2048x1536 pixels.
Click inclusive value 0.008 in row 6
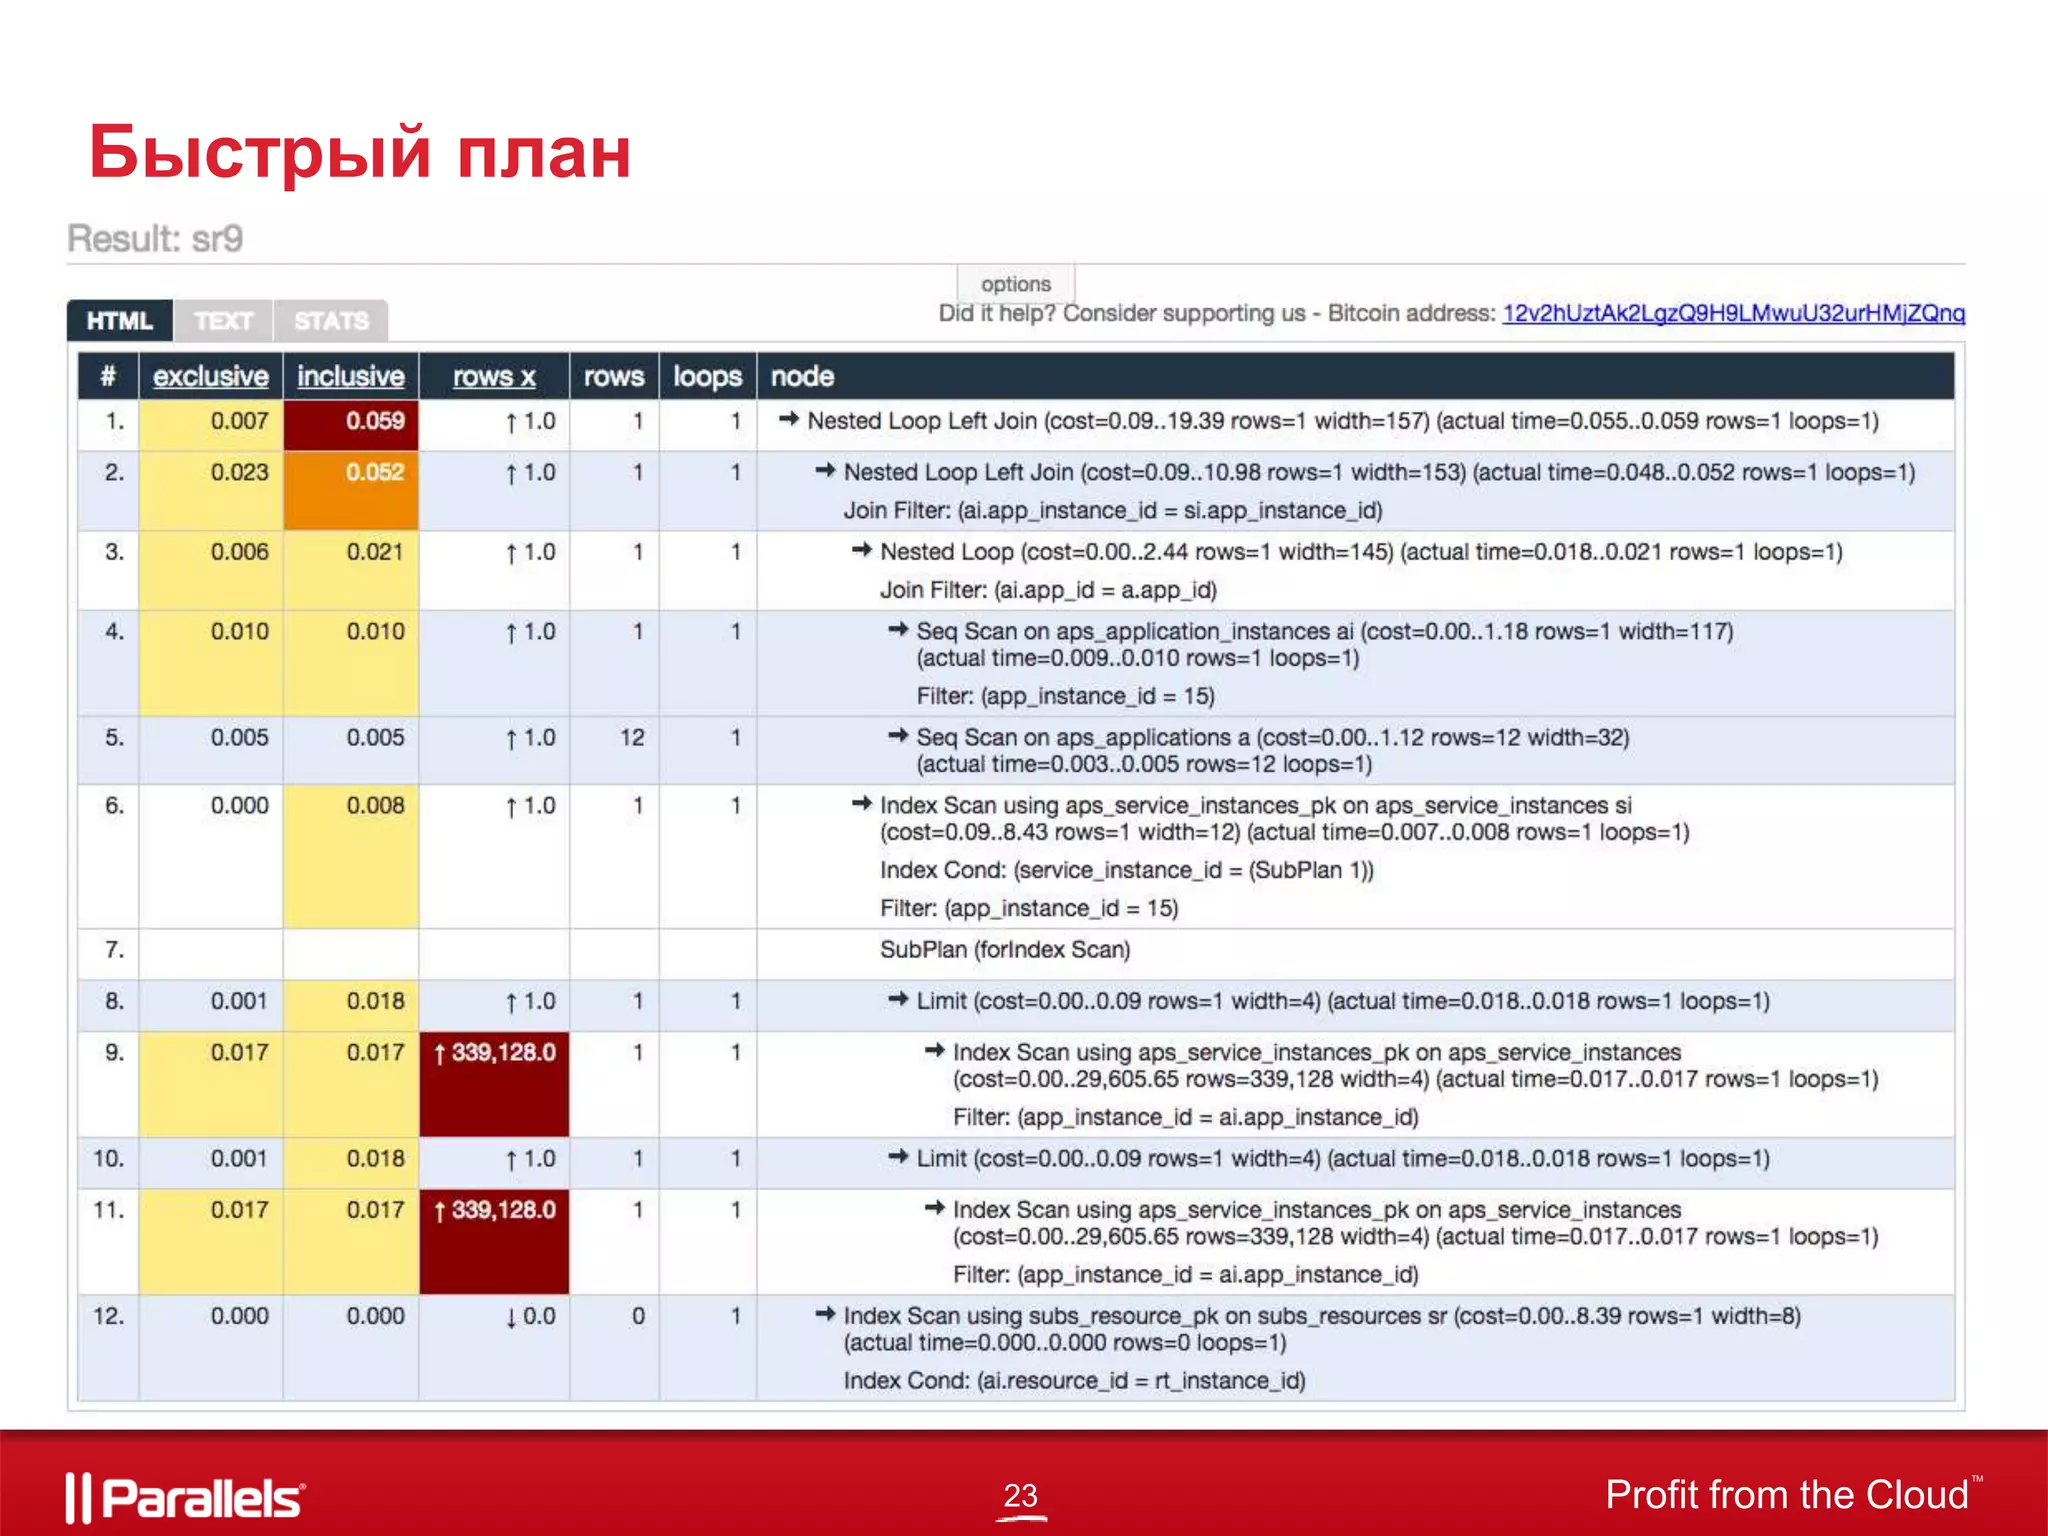coord(375,805)
